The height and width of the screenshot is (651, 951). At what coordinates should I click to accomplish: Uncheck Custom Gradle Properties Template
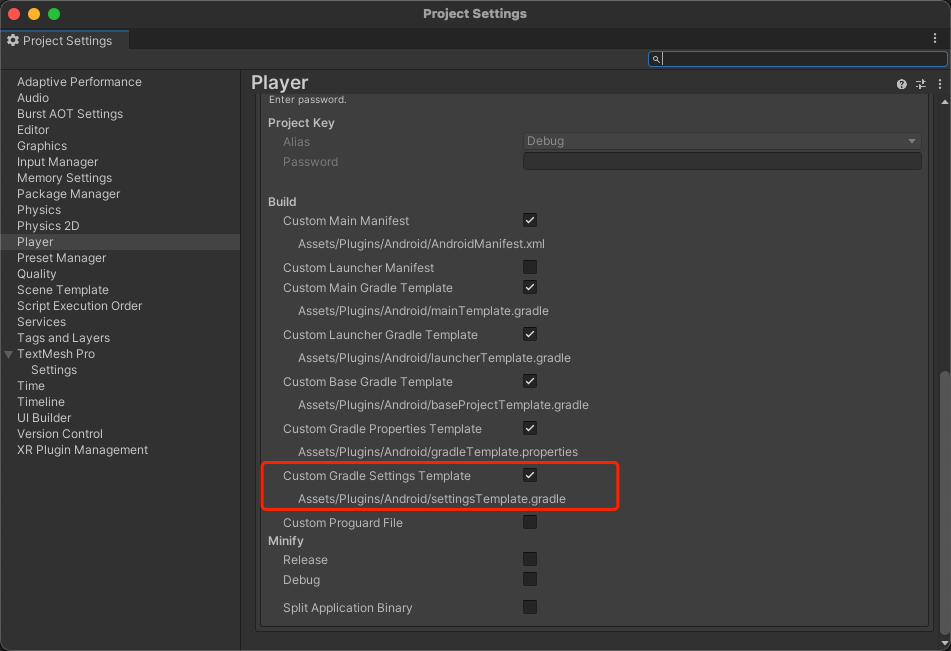[529, 428]
